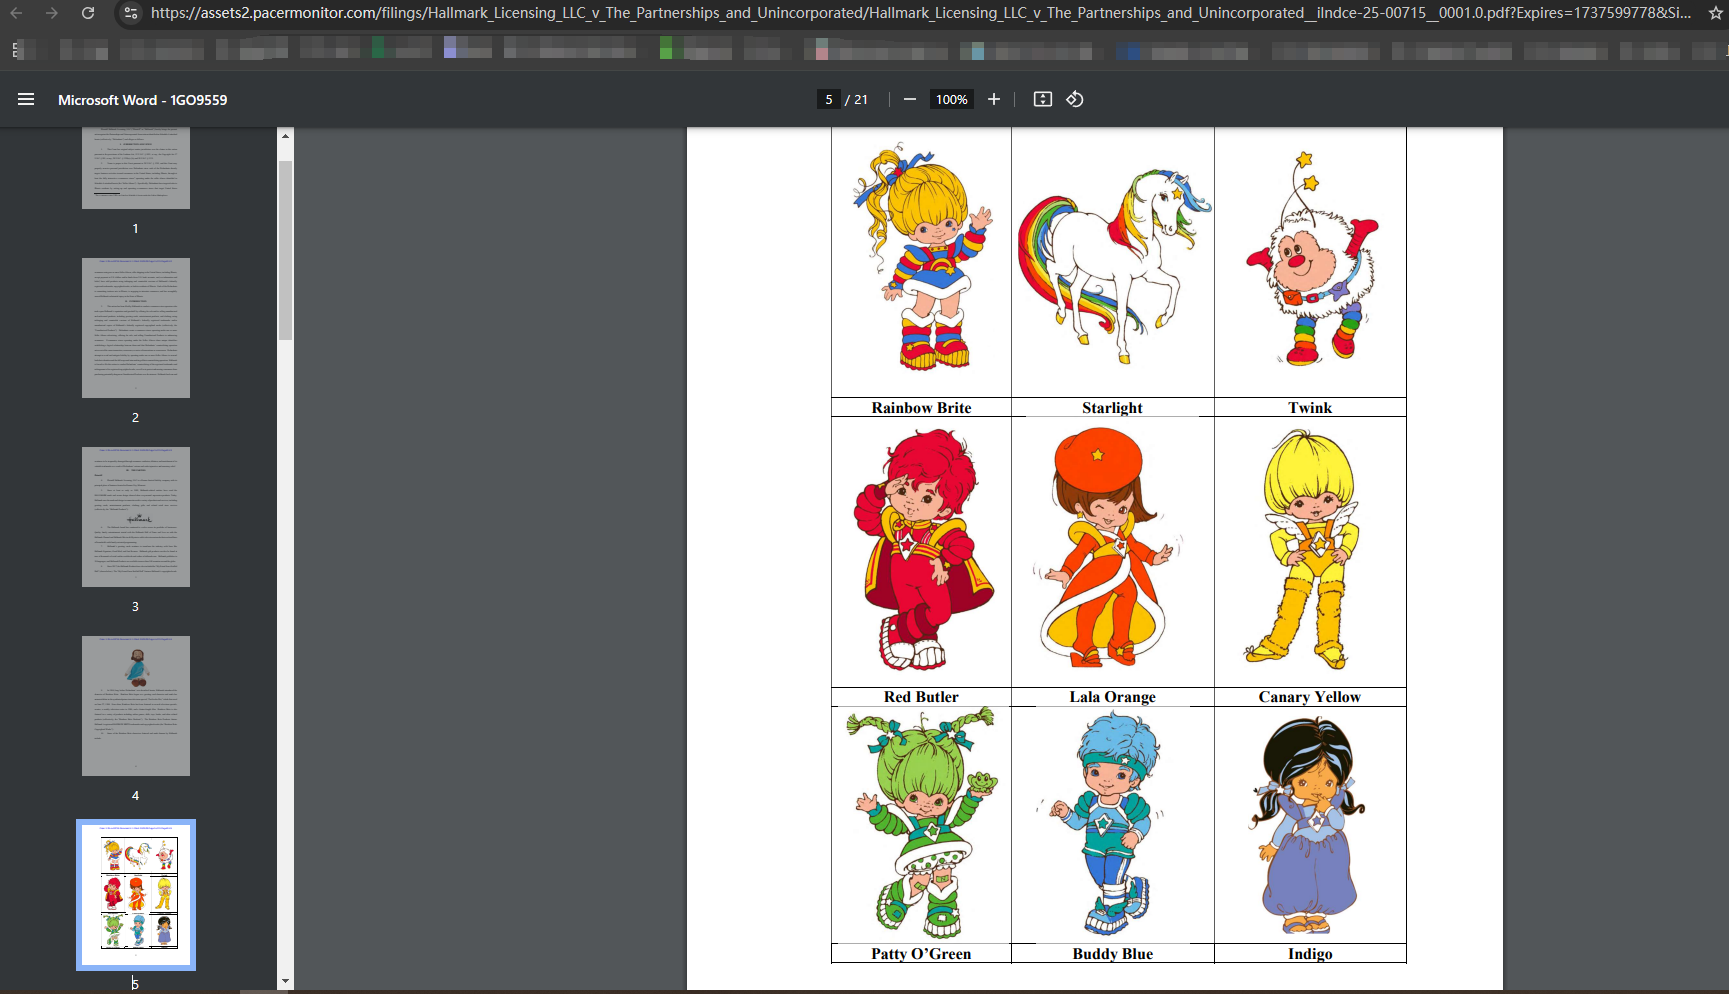The height and width of the screenshot is (994, 1729).
Task: Toggle the PDF sidebar with the hamburger icon
Action: click(x=26, y=99)
